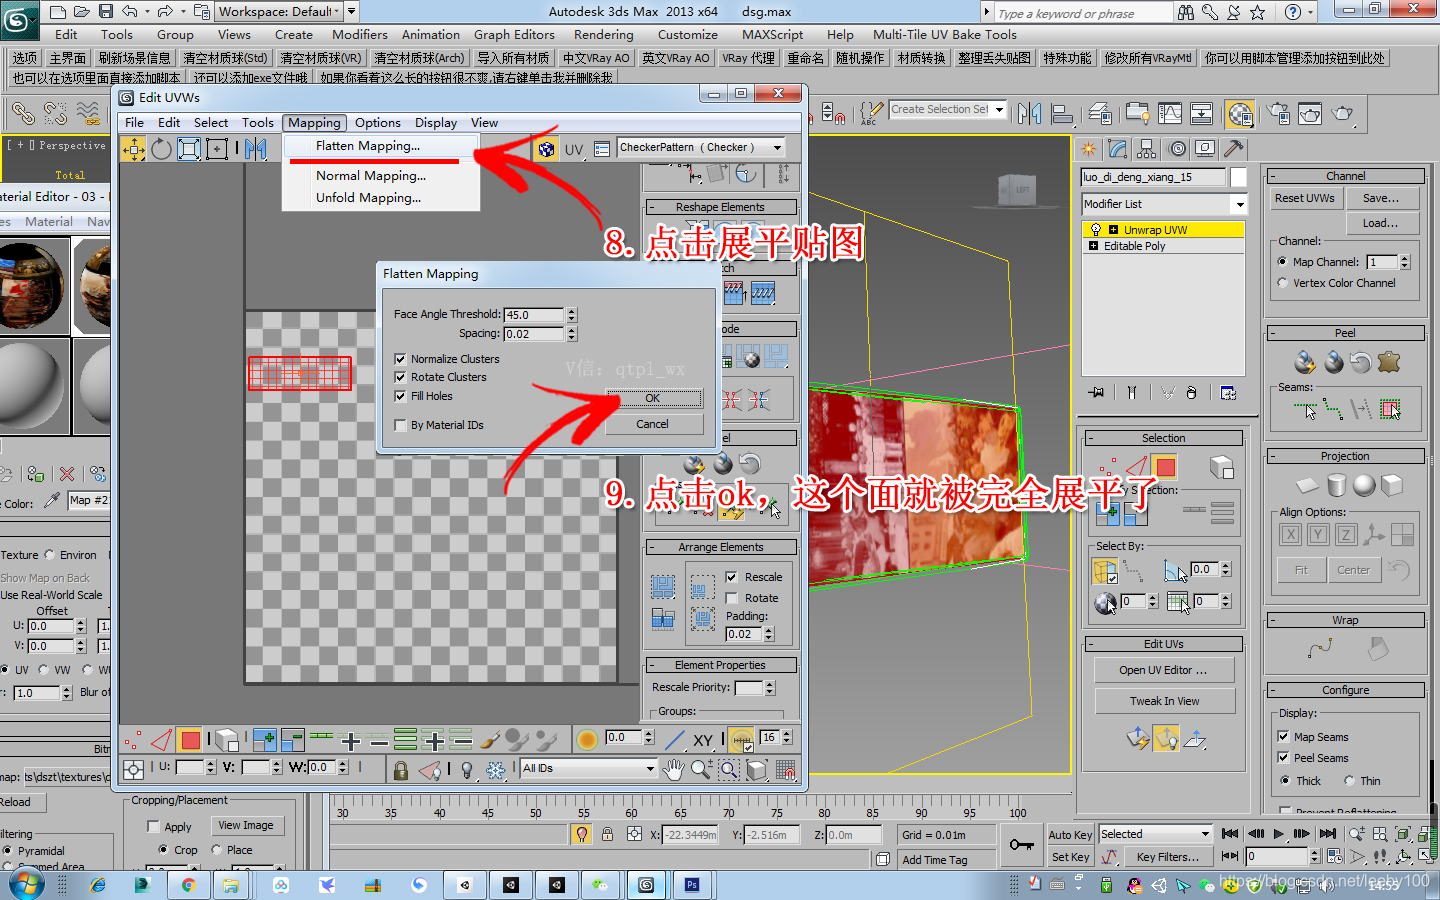Click the Zoom magnifier tool in UV editor
Image resolution: width=1440 pixels, height=900 pixels.
pos(701,769)
